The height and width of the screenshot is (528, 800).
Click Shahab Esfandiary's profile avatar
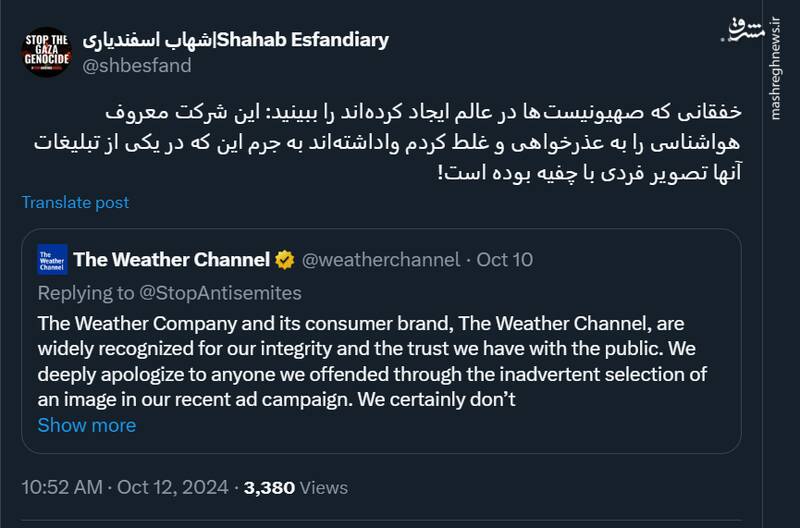(x=46, y=51)
